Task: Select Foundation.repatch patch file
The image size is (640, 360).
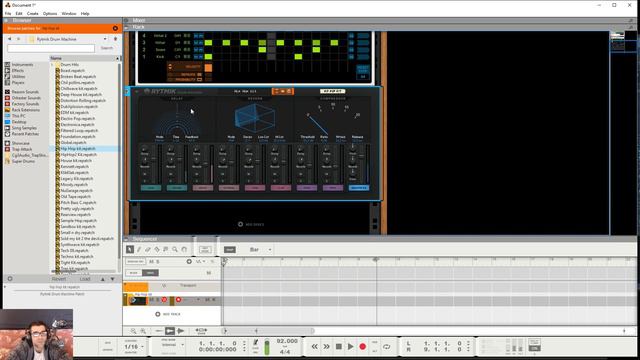Action: 78,136
